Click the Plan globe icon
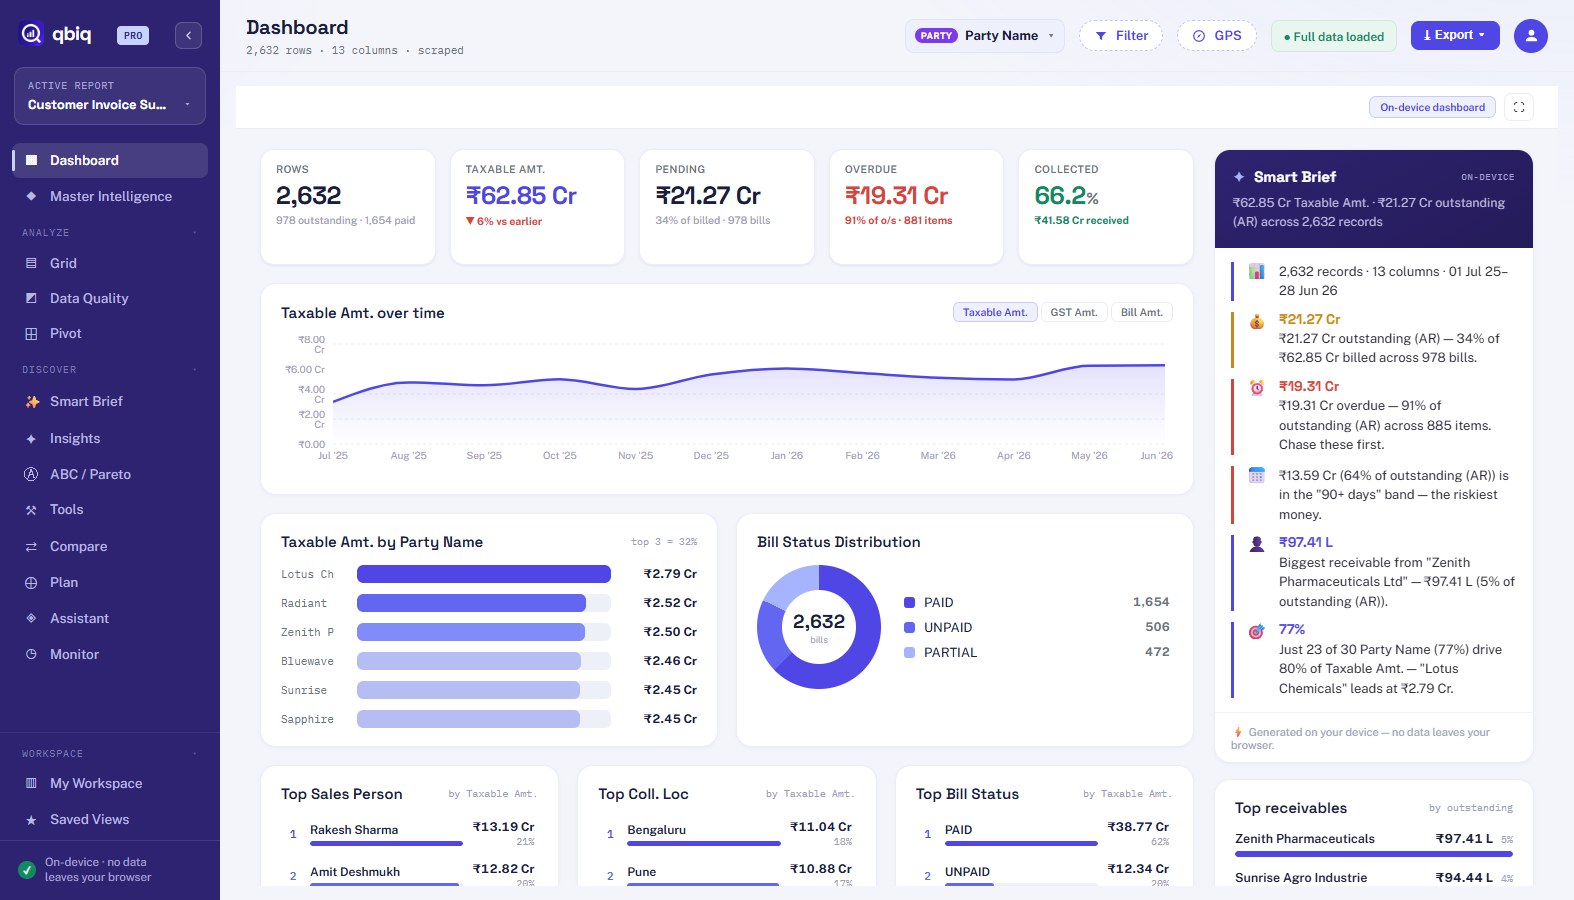1574x900 pixels. [x=31, y=582]
